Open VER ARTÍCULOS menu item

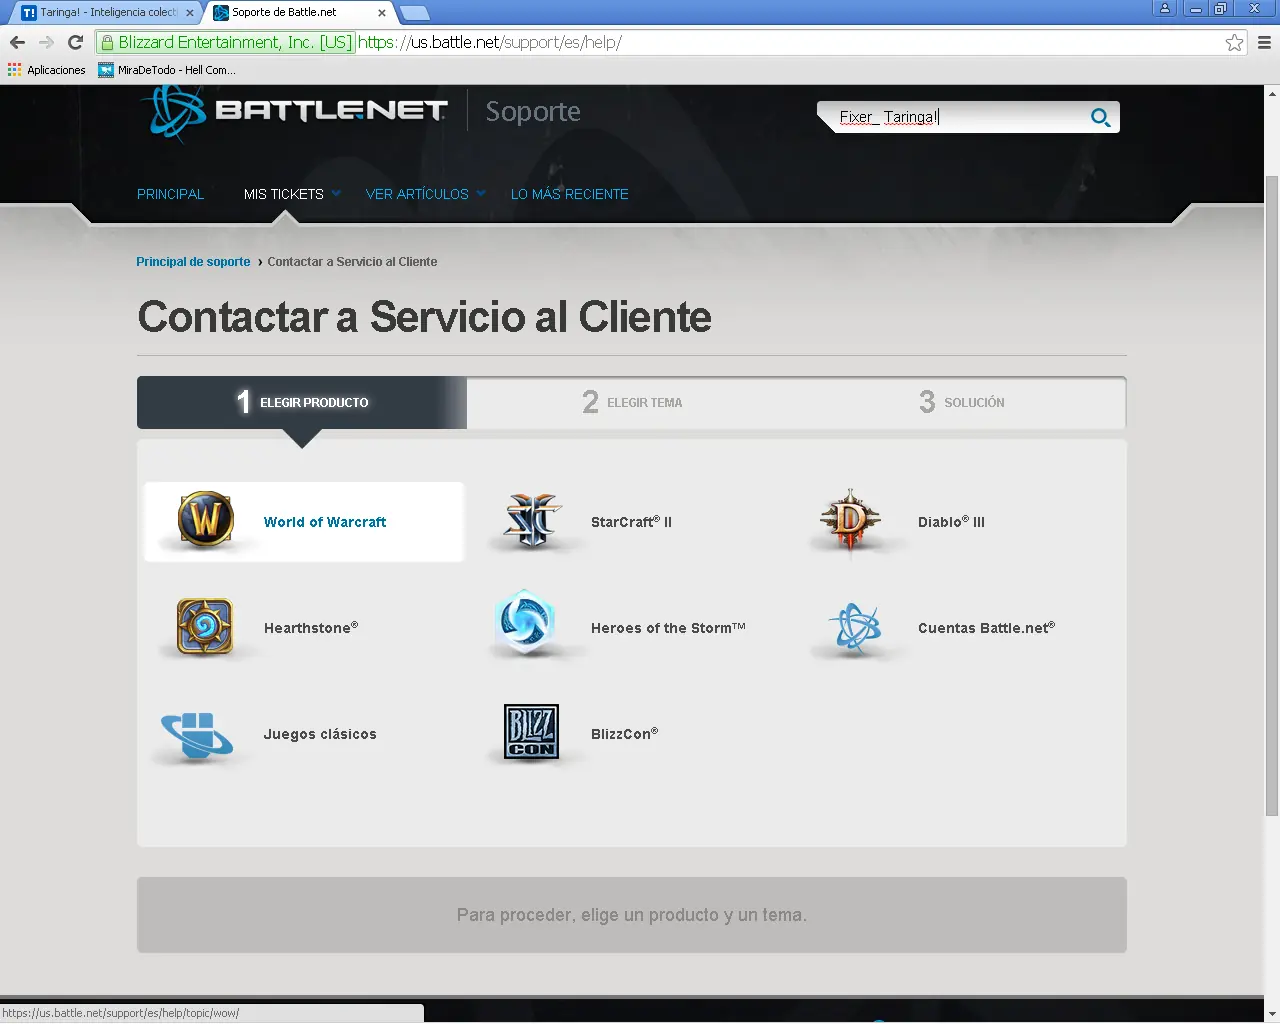pyautogui.click(x=417, y=194)
